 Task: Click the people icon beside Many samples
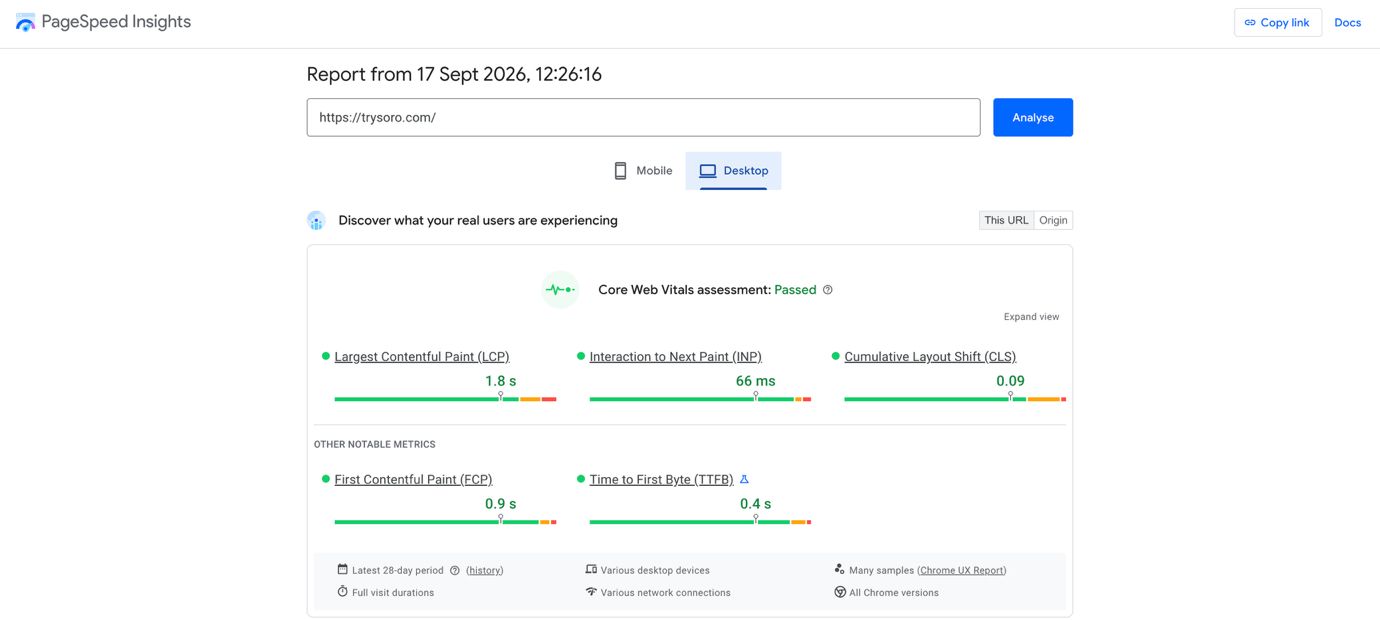pyautogui.click(x=840, y=570)
